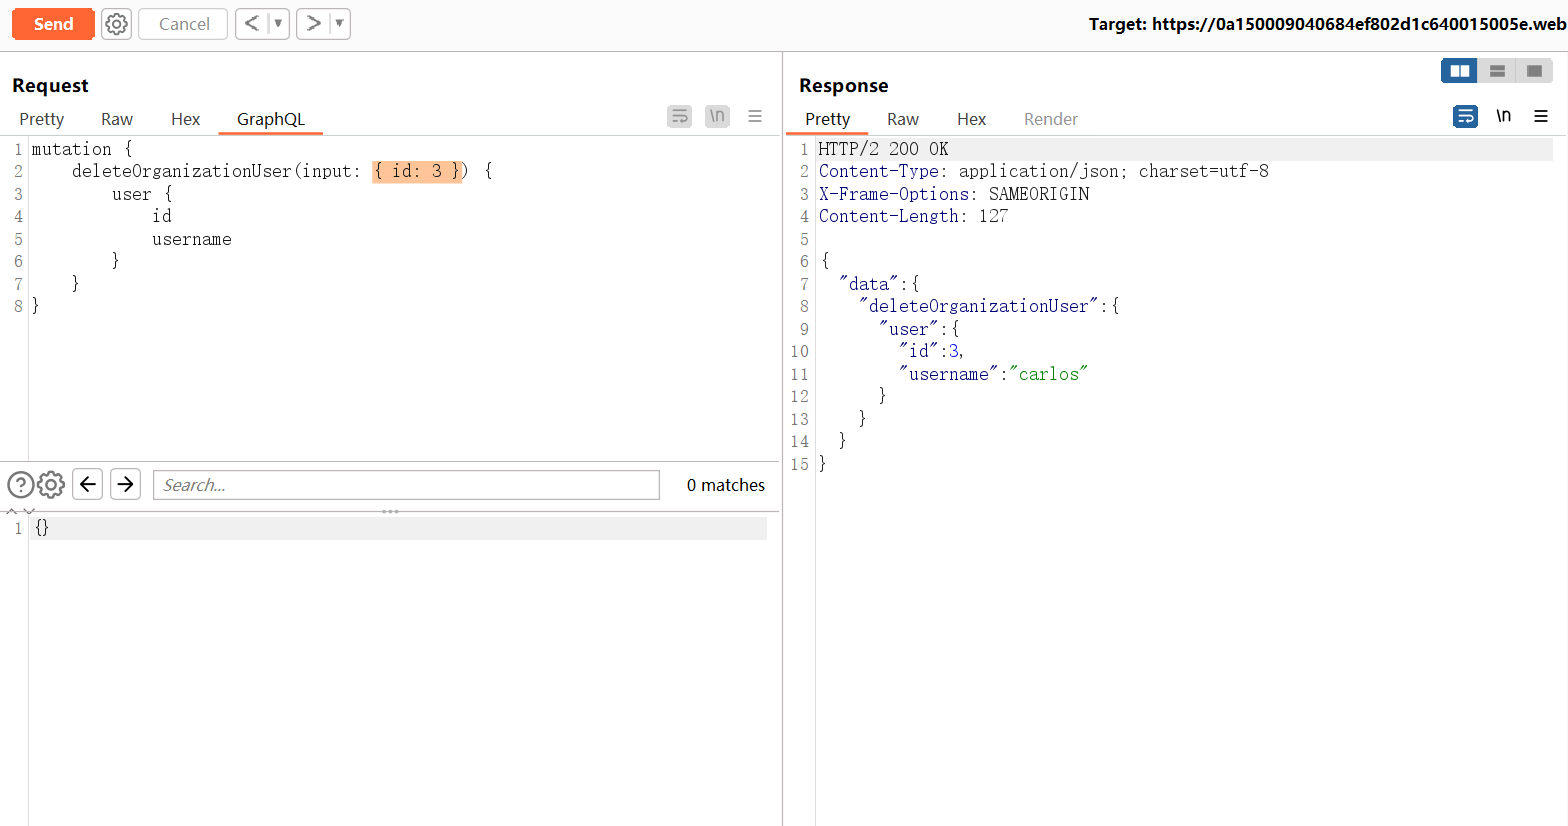Go to next request in history
1568x826 pixels.
pos(313,24)
